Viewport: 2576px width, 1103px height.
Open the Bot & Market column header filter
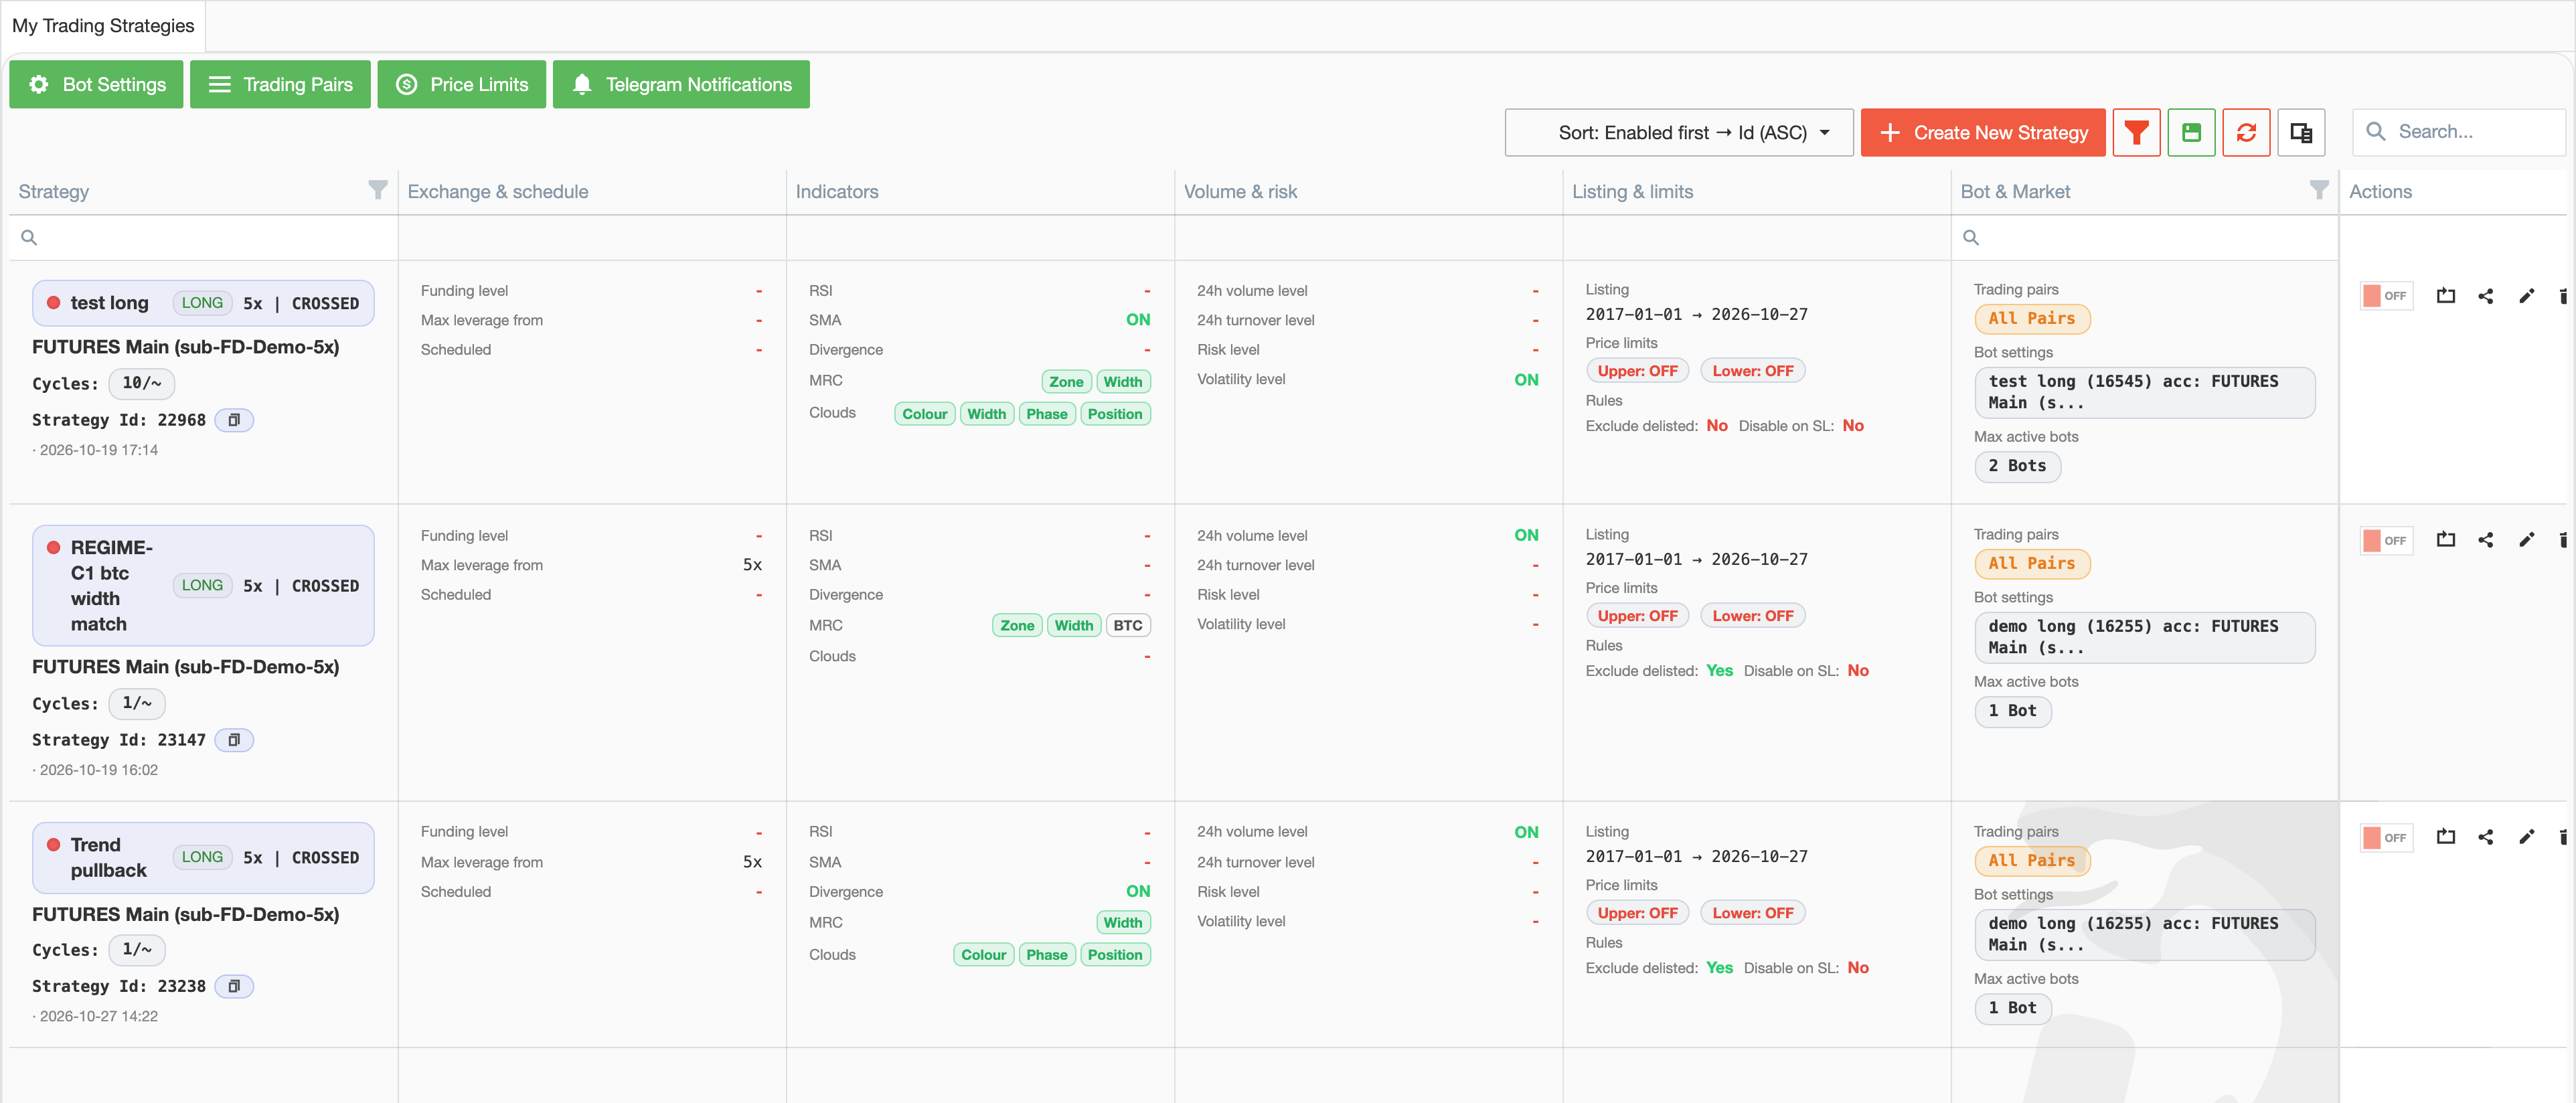tap(2318, 190)
